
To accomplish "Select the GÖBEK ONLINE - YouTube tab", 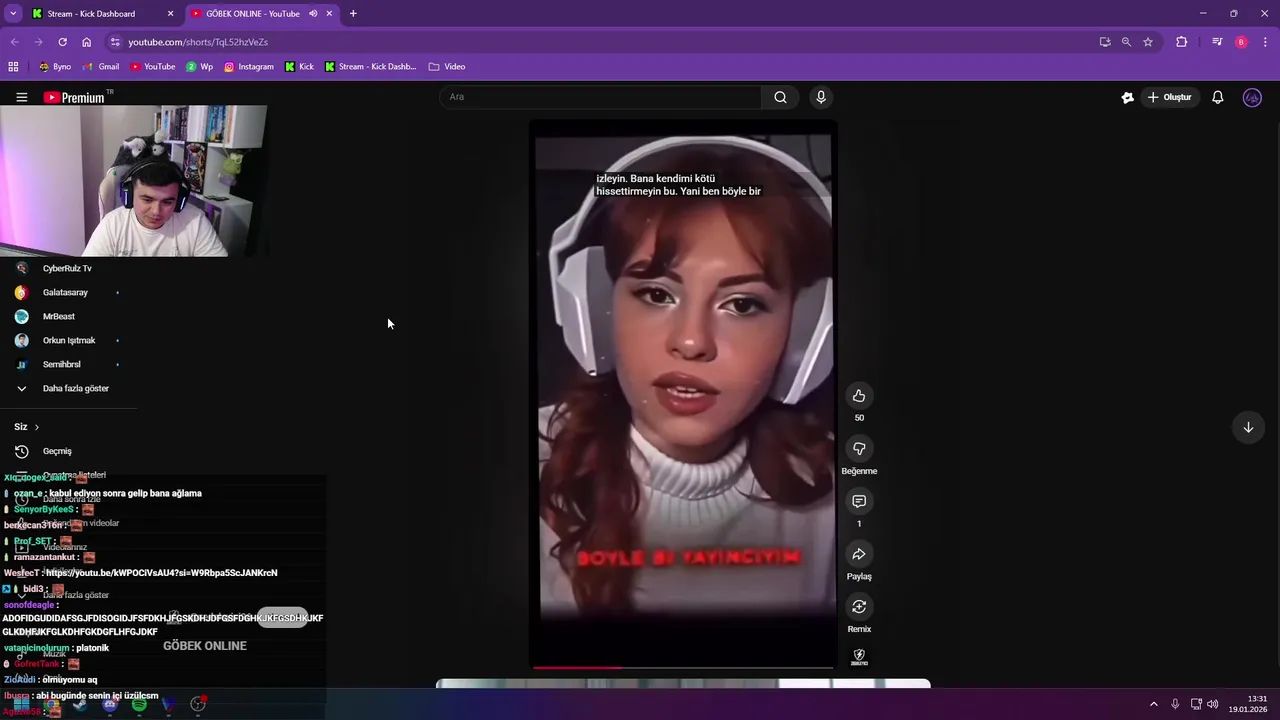I will pyautogui.click(x=262, y=14).
